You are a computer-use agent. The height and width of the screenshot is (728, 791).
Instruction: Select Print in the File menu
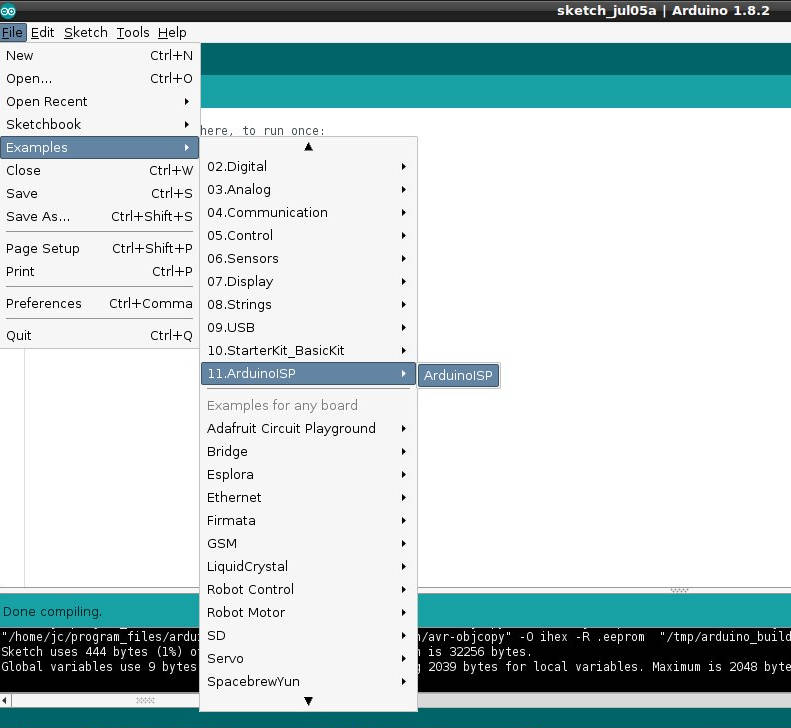tap(99, 271)
